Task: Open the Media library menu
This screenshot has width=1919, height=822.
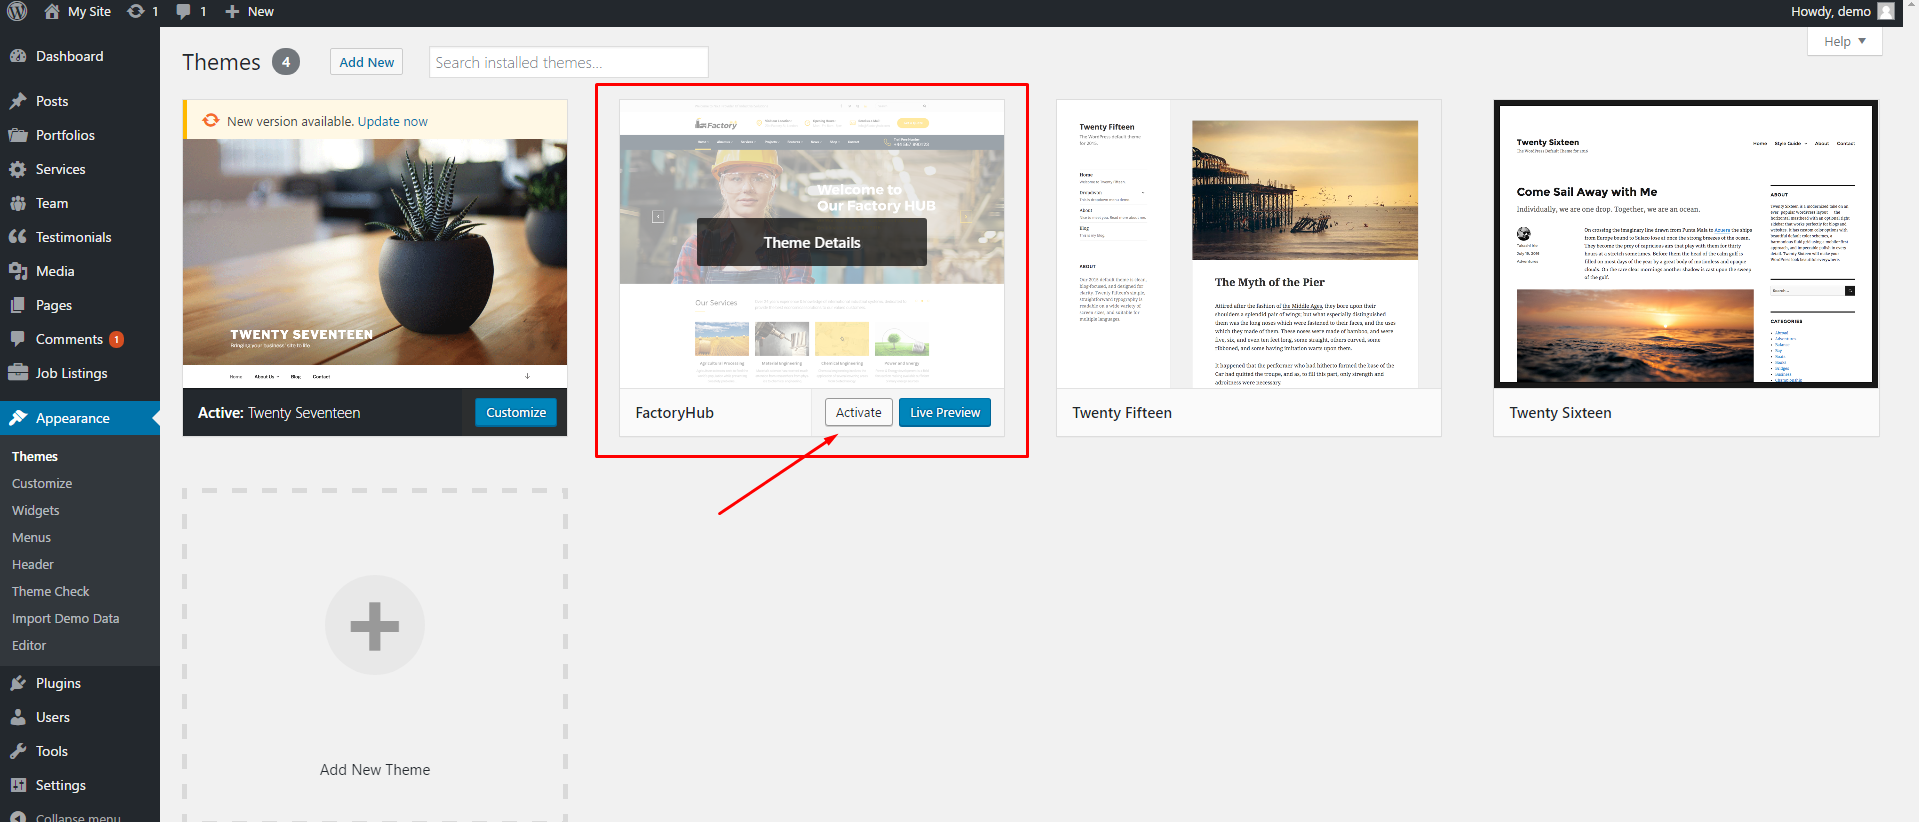Action: point(55,271)
